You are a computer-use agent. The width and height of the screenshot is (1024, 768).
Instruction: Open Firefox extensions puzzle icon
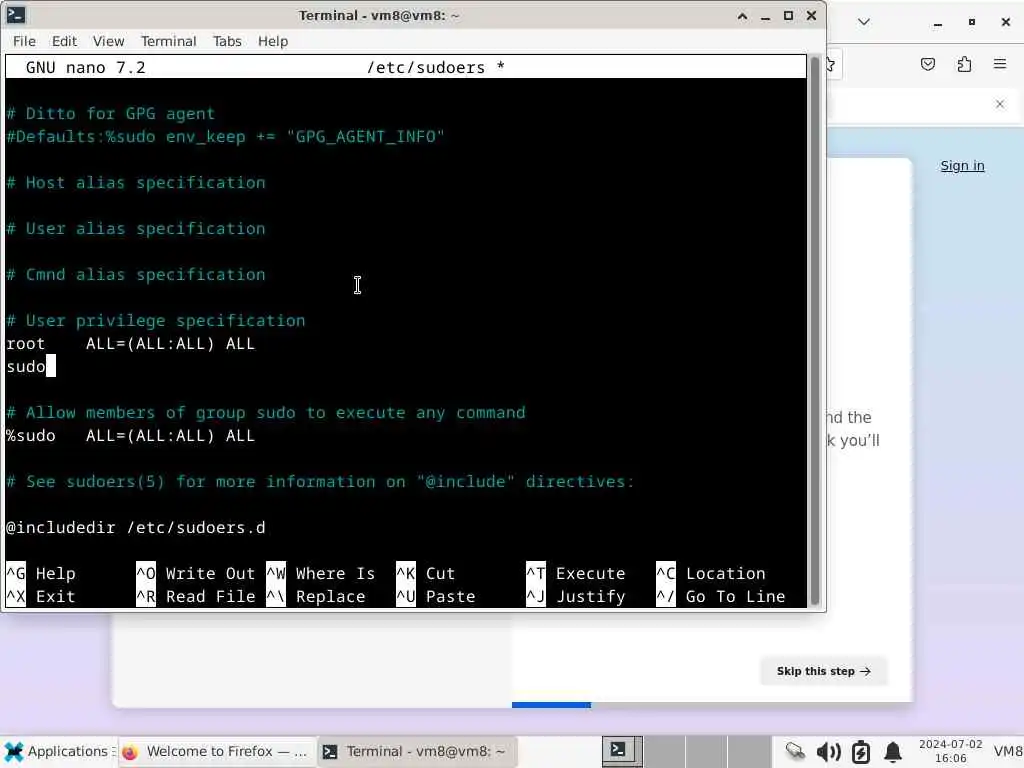pos(964,64)
